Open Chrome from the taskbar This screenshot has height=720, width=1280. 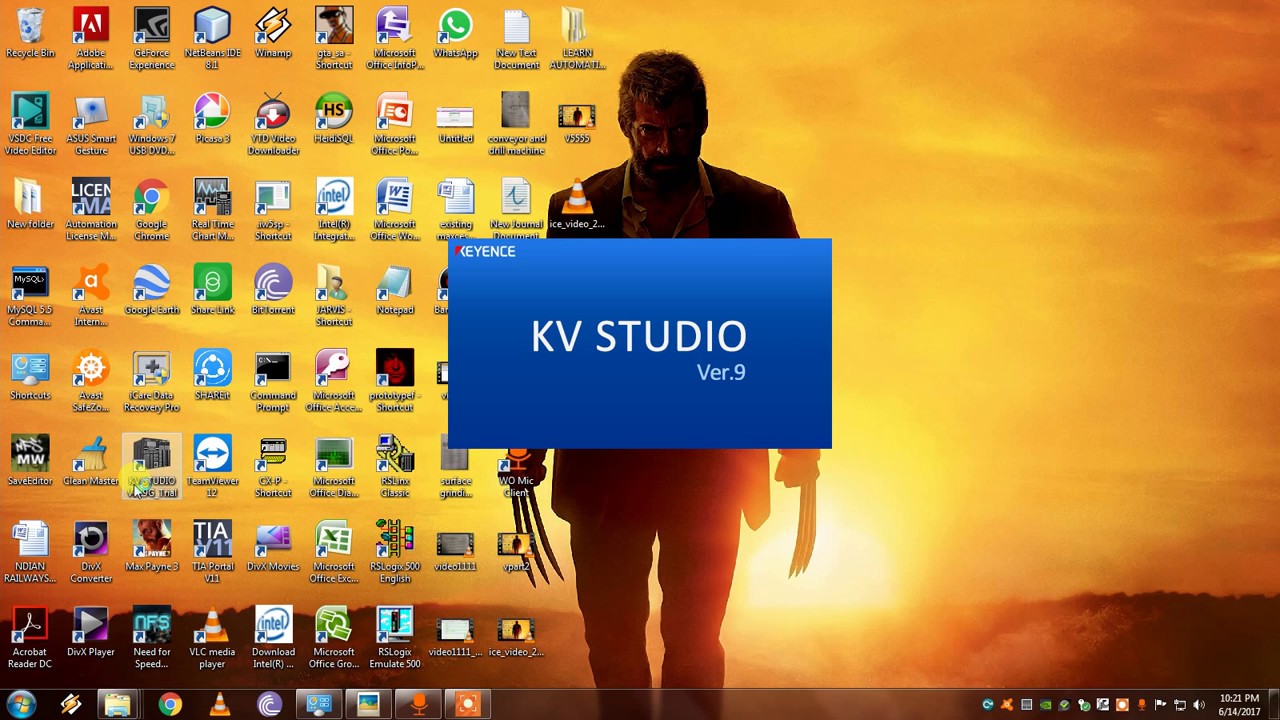click(170, 705)
